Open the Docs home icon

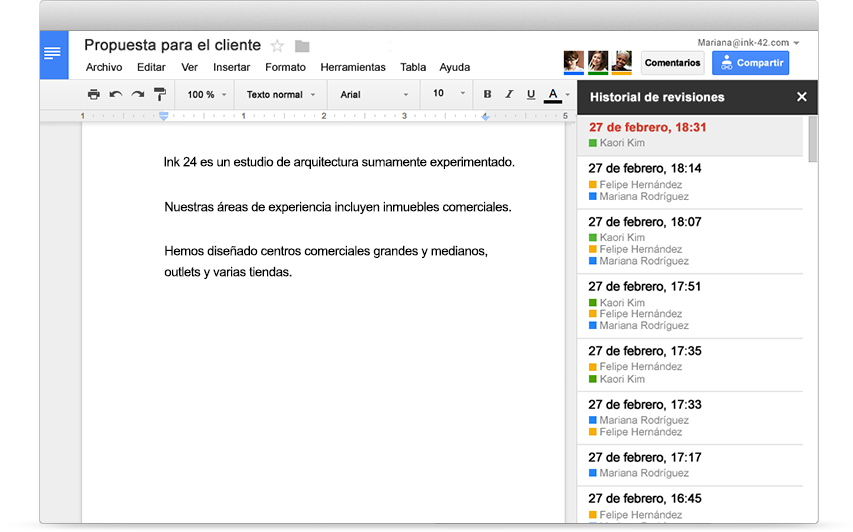tap(53, 54)
